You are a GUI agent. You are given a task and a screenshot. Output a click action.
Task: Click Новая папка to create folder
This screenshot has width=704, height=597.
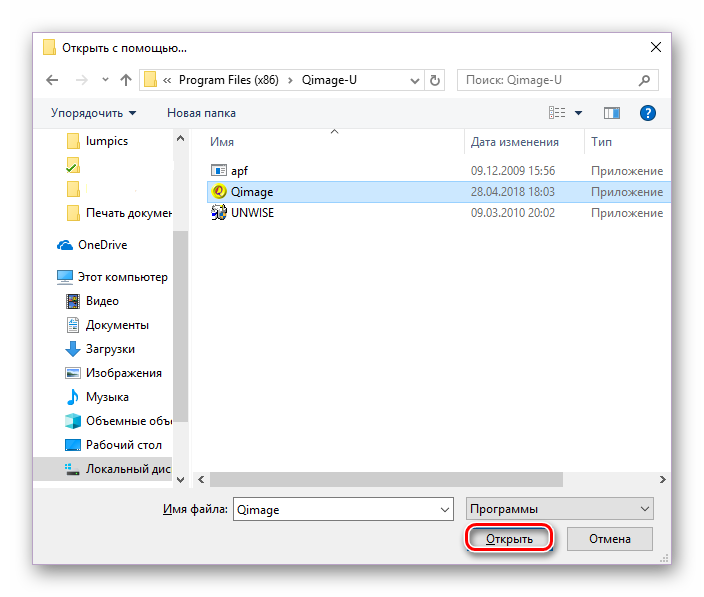pyautogui.click(x=201, y=113)
